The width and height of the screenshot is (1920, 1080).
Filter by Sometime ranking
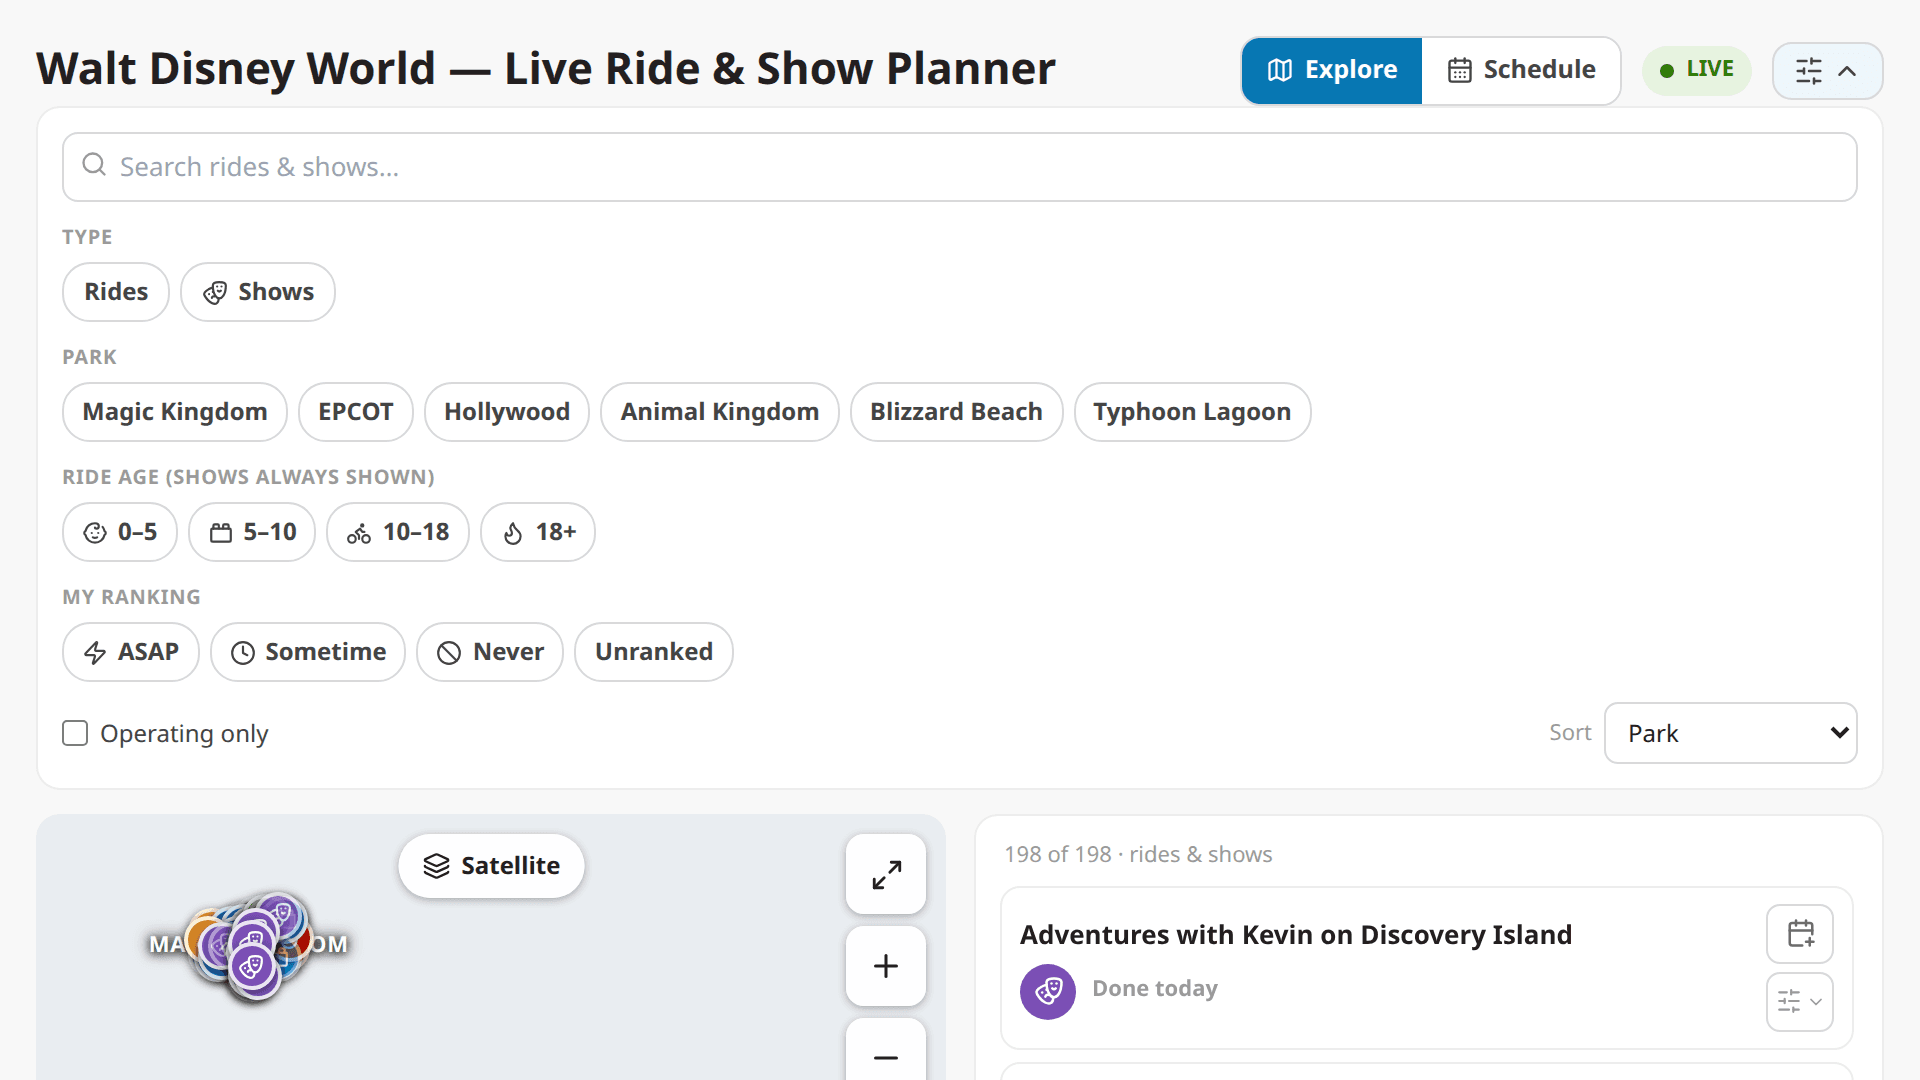pyautogui.click(x=308, y=652)
